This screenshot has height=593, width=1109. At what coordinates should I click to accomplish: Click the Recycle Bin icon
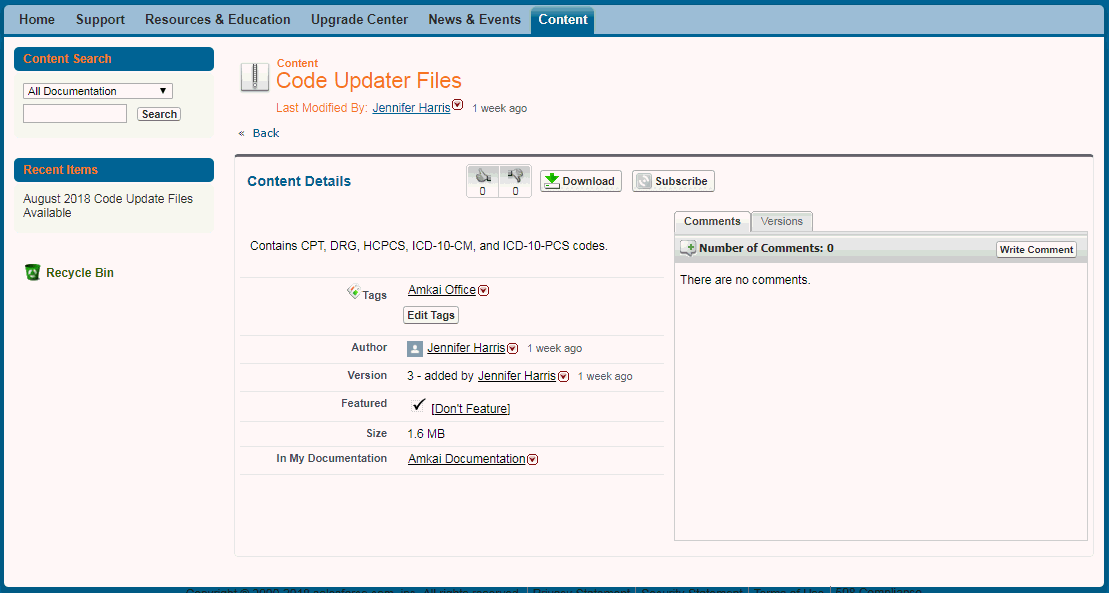pyautogui.click(x=33, y=272)
